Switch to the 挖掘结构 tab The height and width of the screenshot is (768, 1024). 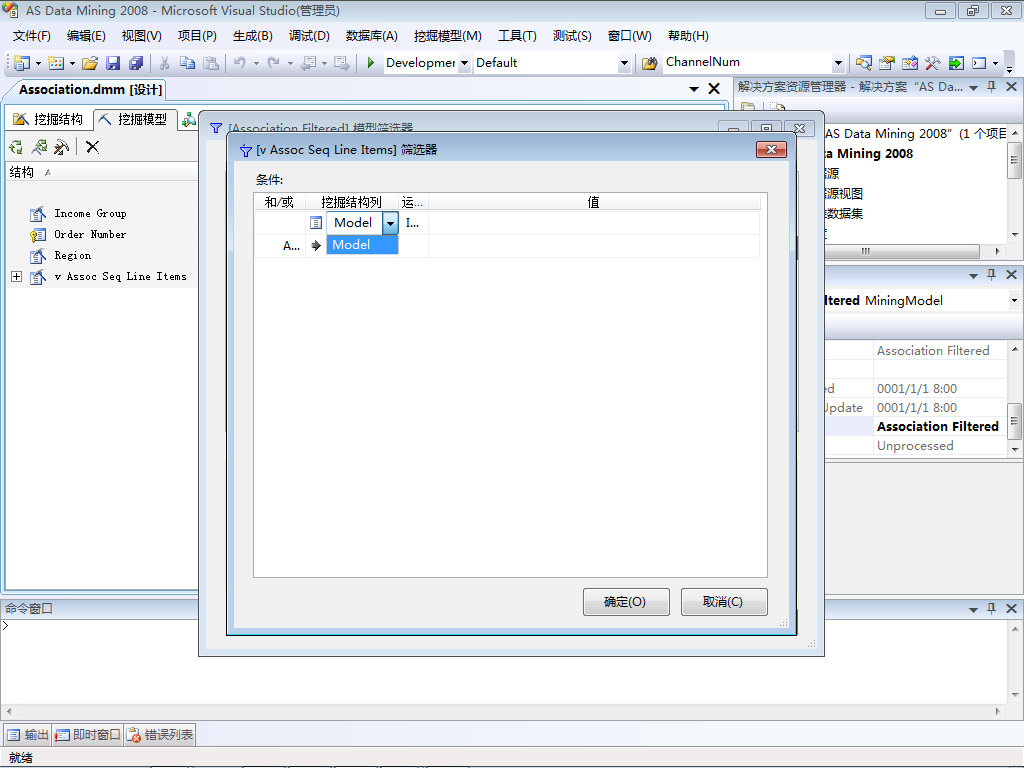[48, 119]
